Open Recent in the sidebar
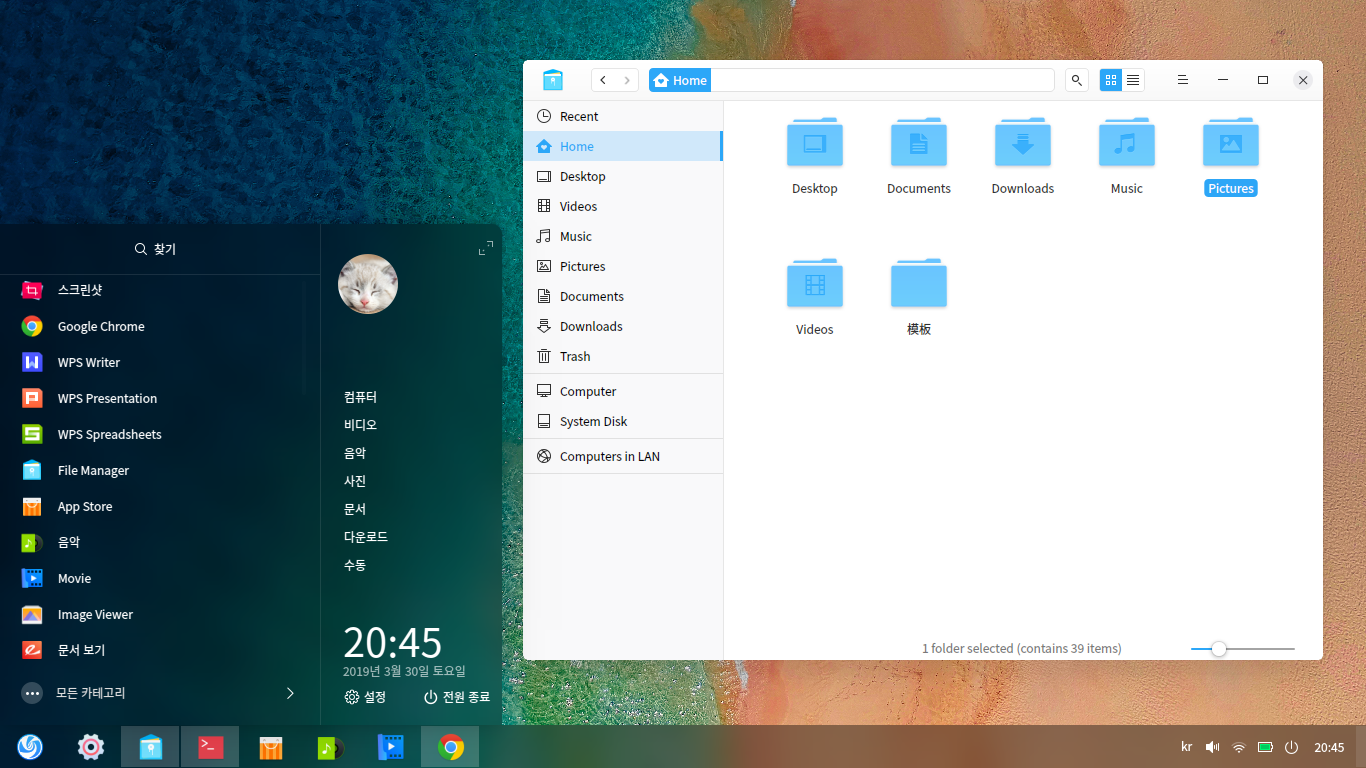 pos(578,116)
